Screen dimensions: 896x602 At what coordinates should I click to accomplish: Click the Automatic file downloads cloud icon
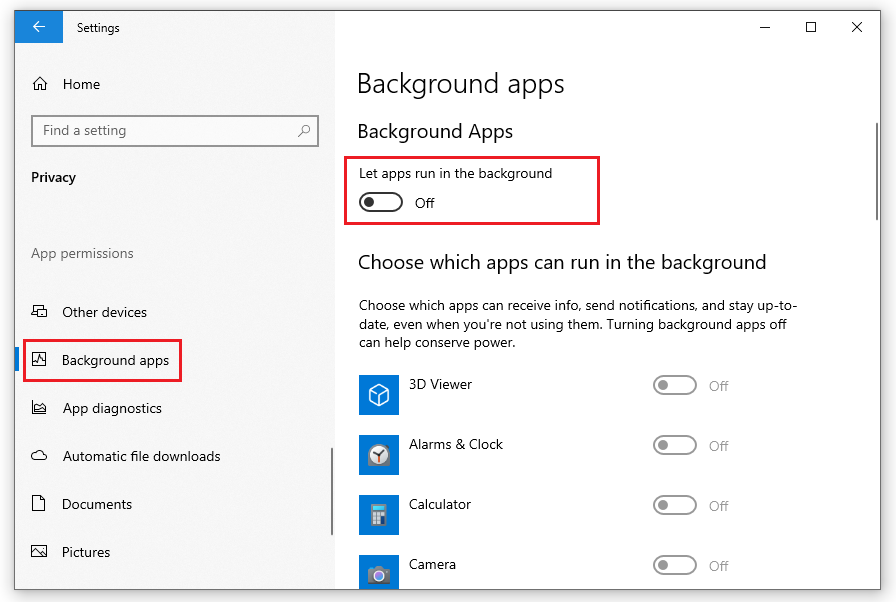[38, 455]
